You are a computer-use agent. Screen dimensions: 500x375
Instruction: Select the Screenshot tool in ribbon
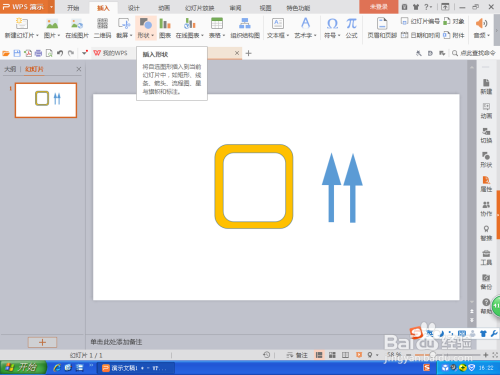[x=124, y=24]
